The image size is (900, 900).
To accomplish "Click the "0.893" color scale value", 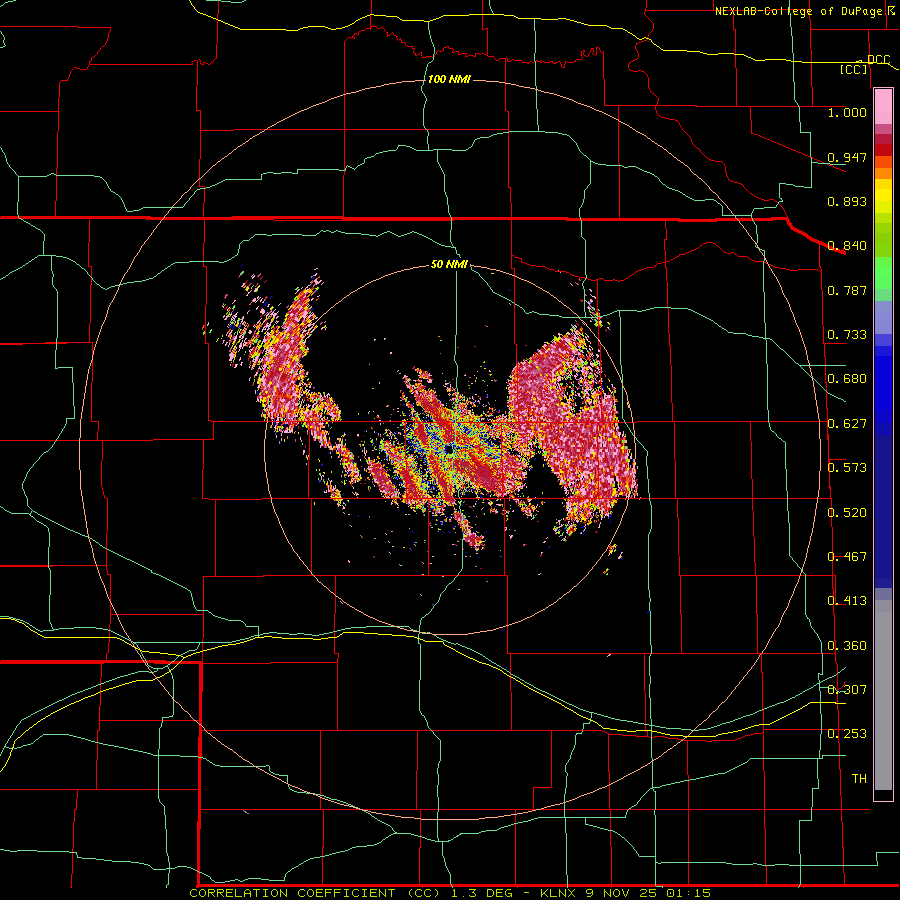I will click(x=847, y=201).
